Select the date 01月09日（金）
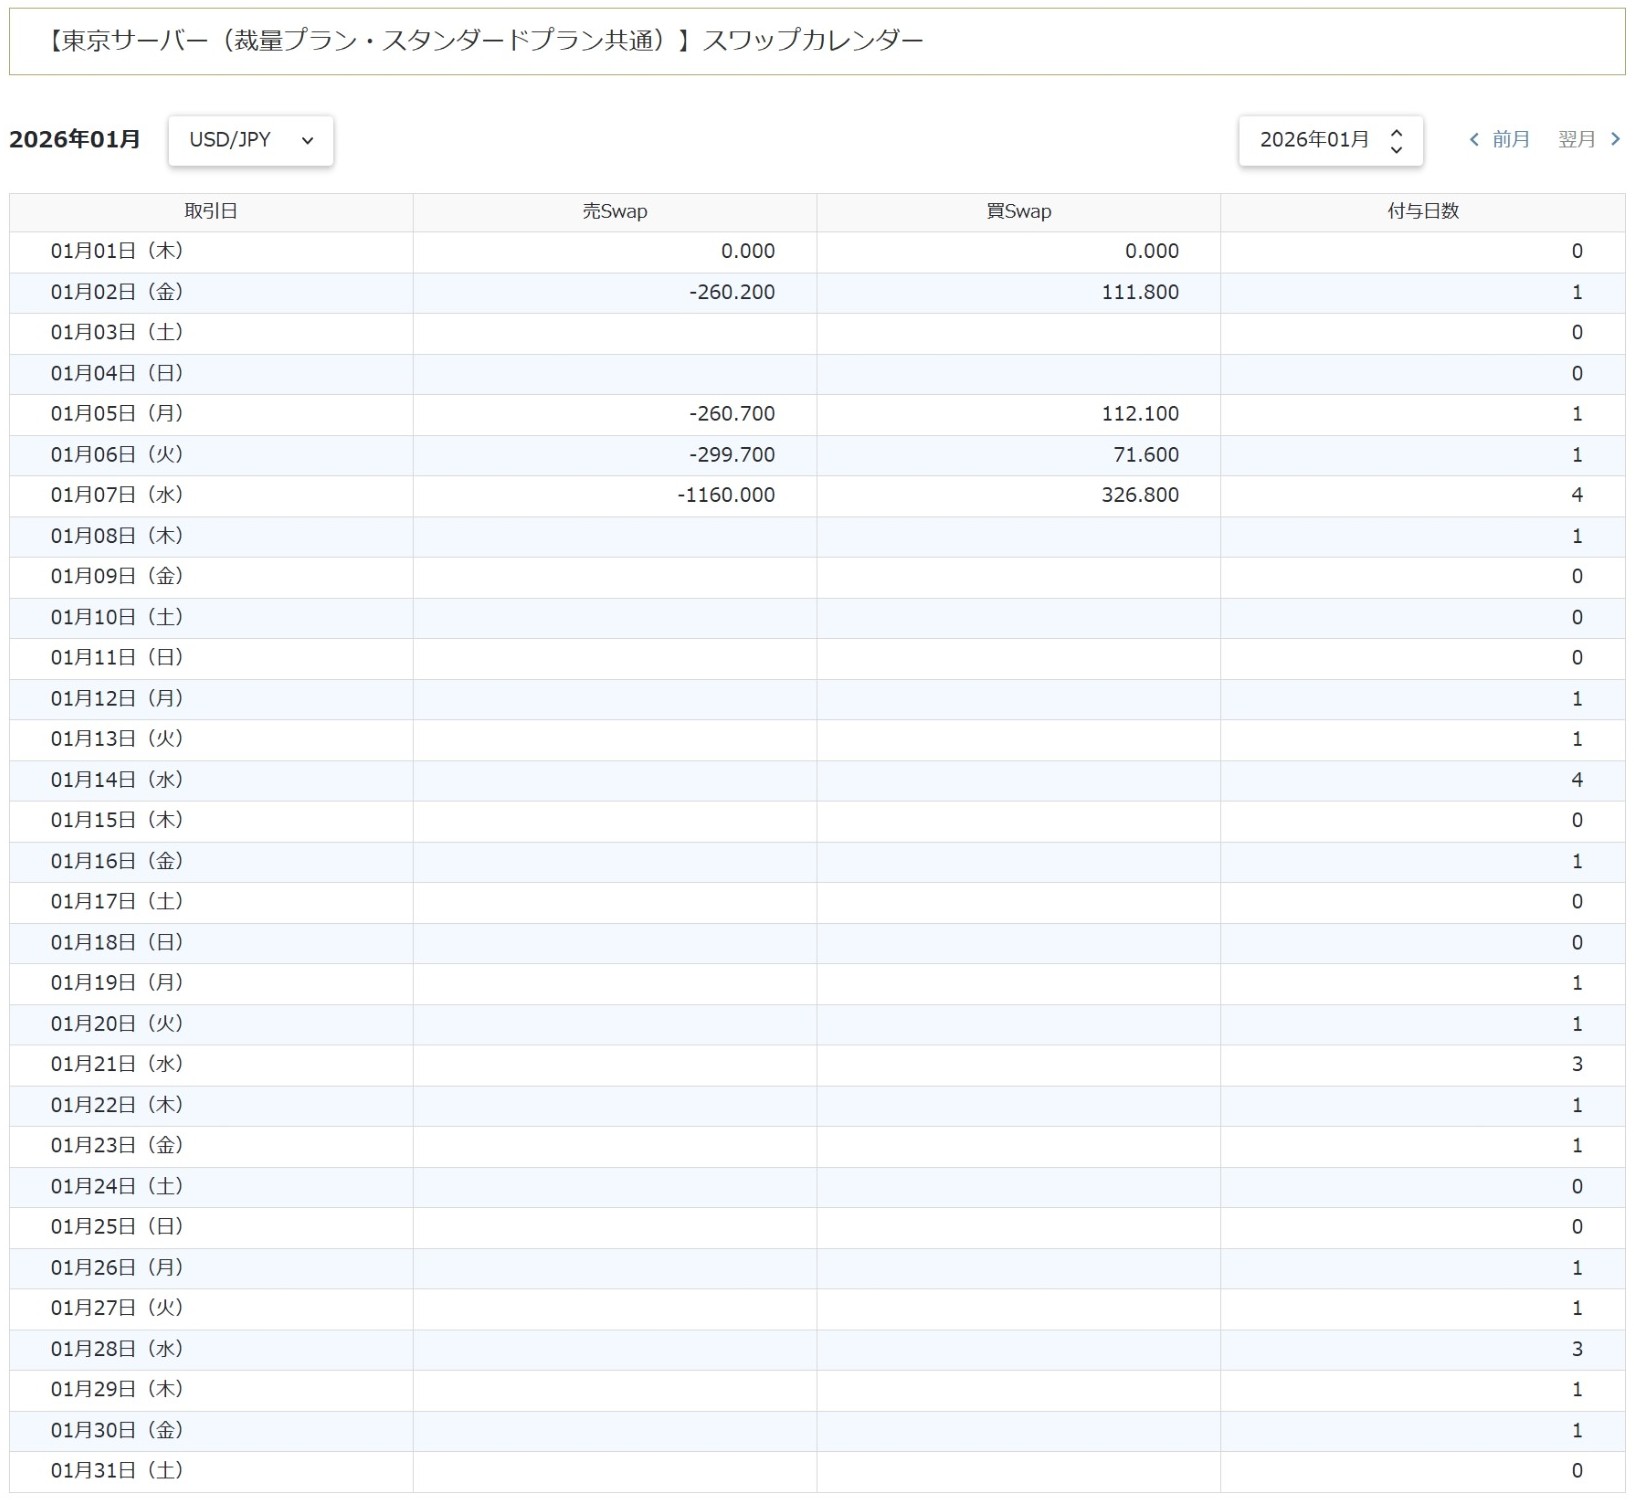The width and height of the screenshot is (1634, 1502). pos(117,577)
